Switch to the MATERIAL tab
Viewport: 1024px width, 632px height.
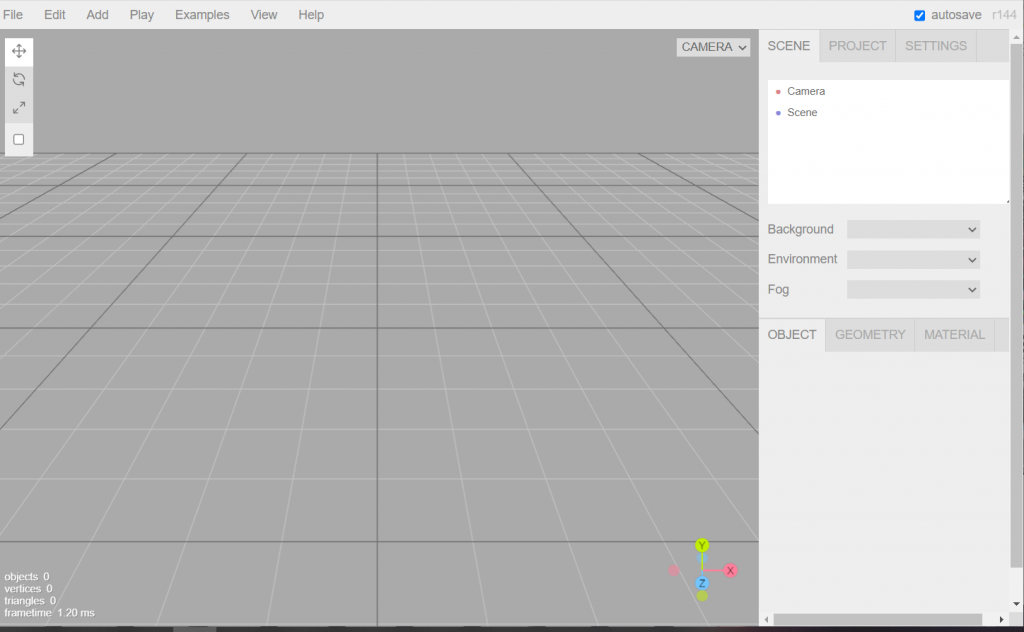(954, 335)
